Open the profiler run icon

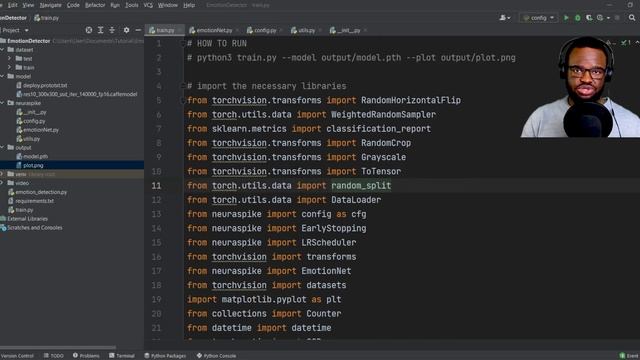click(x=600, y=18)
